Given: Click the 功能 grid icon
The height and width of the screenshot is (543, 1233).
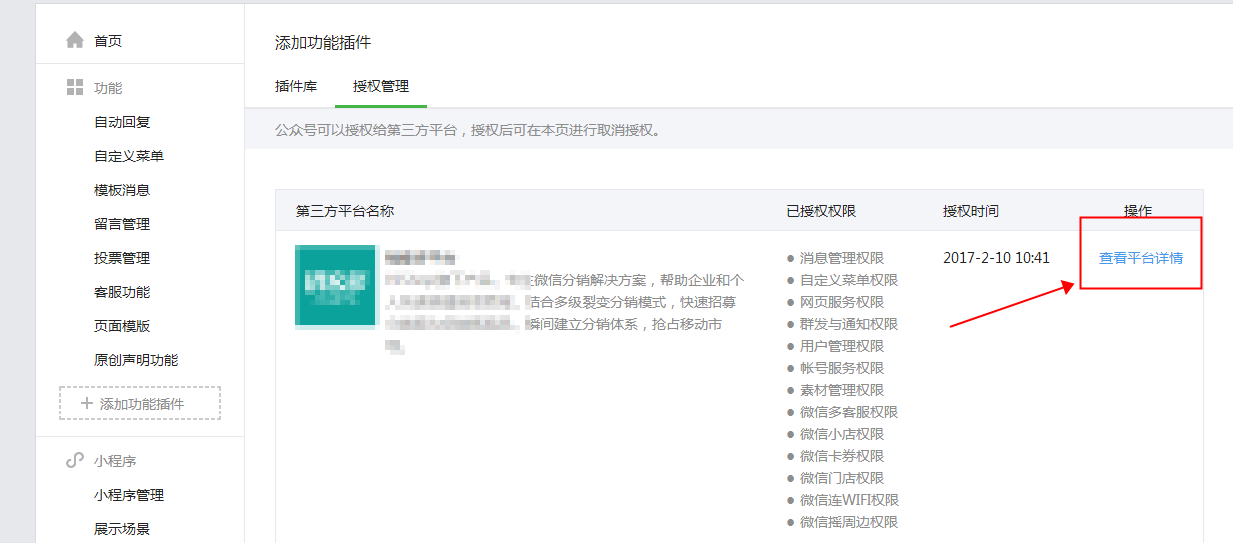Looking at the screenshot, I should click(75, 88).
